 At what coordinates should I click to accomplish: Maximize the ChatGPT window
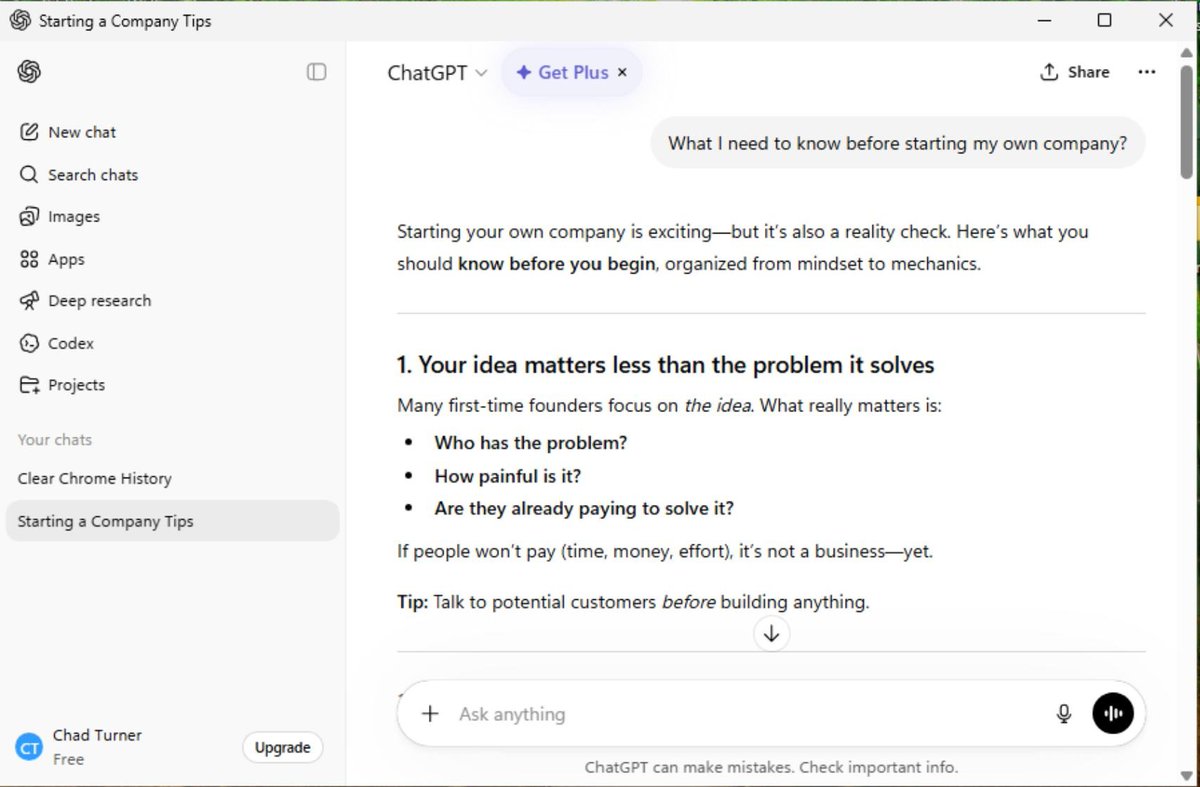1104,20
